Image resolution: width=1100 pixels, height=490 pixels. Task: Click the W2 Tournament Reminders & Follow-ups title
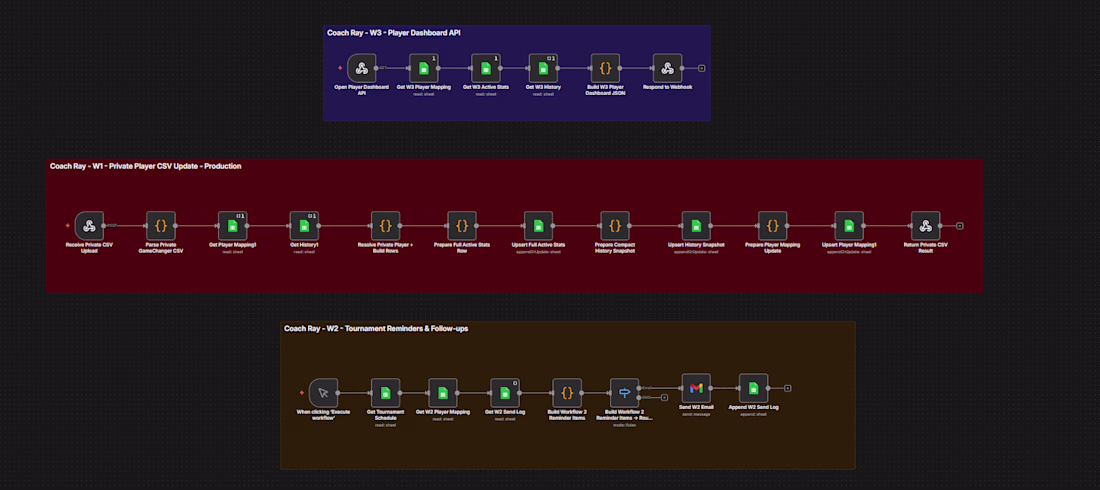click(x=375, y=328)
